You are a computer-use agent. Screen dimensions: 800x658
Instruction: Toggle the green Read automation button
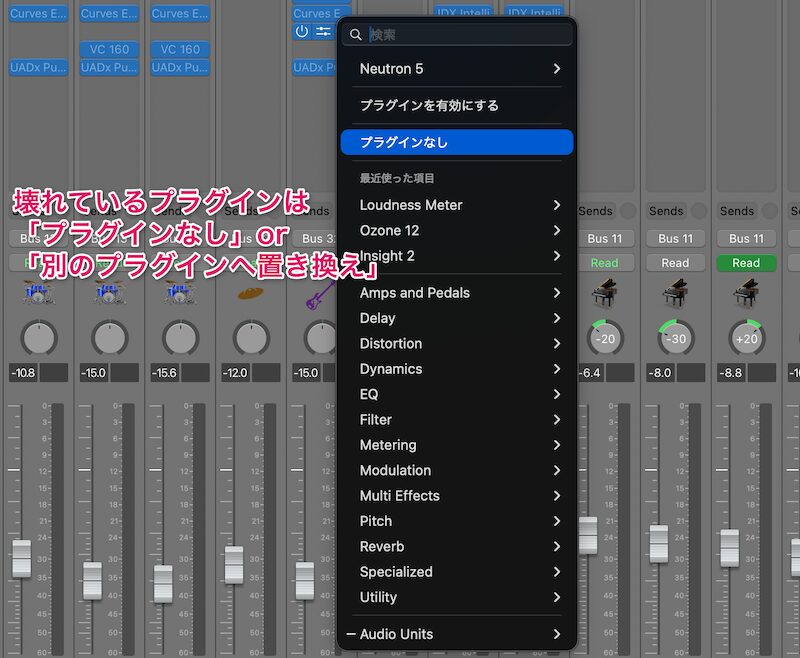pyautogui.click(x=746, y=263)
